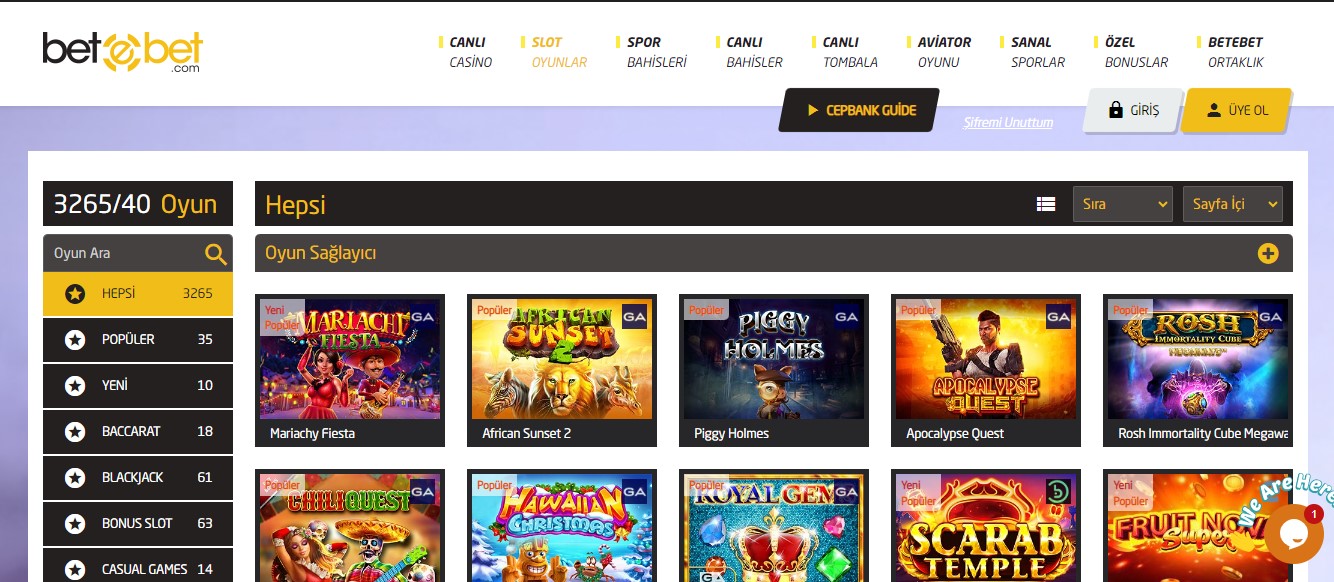Click the star icon beside BACCARAT

pos(74,432)
